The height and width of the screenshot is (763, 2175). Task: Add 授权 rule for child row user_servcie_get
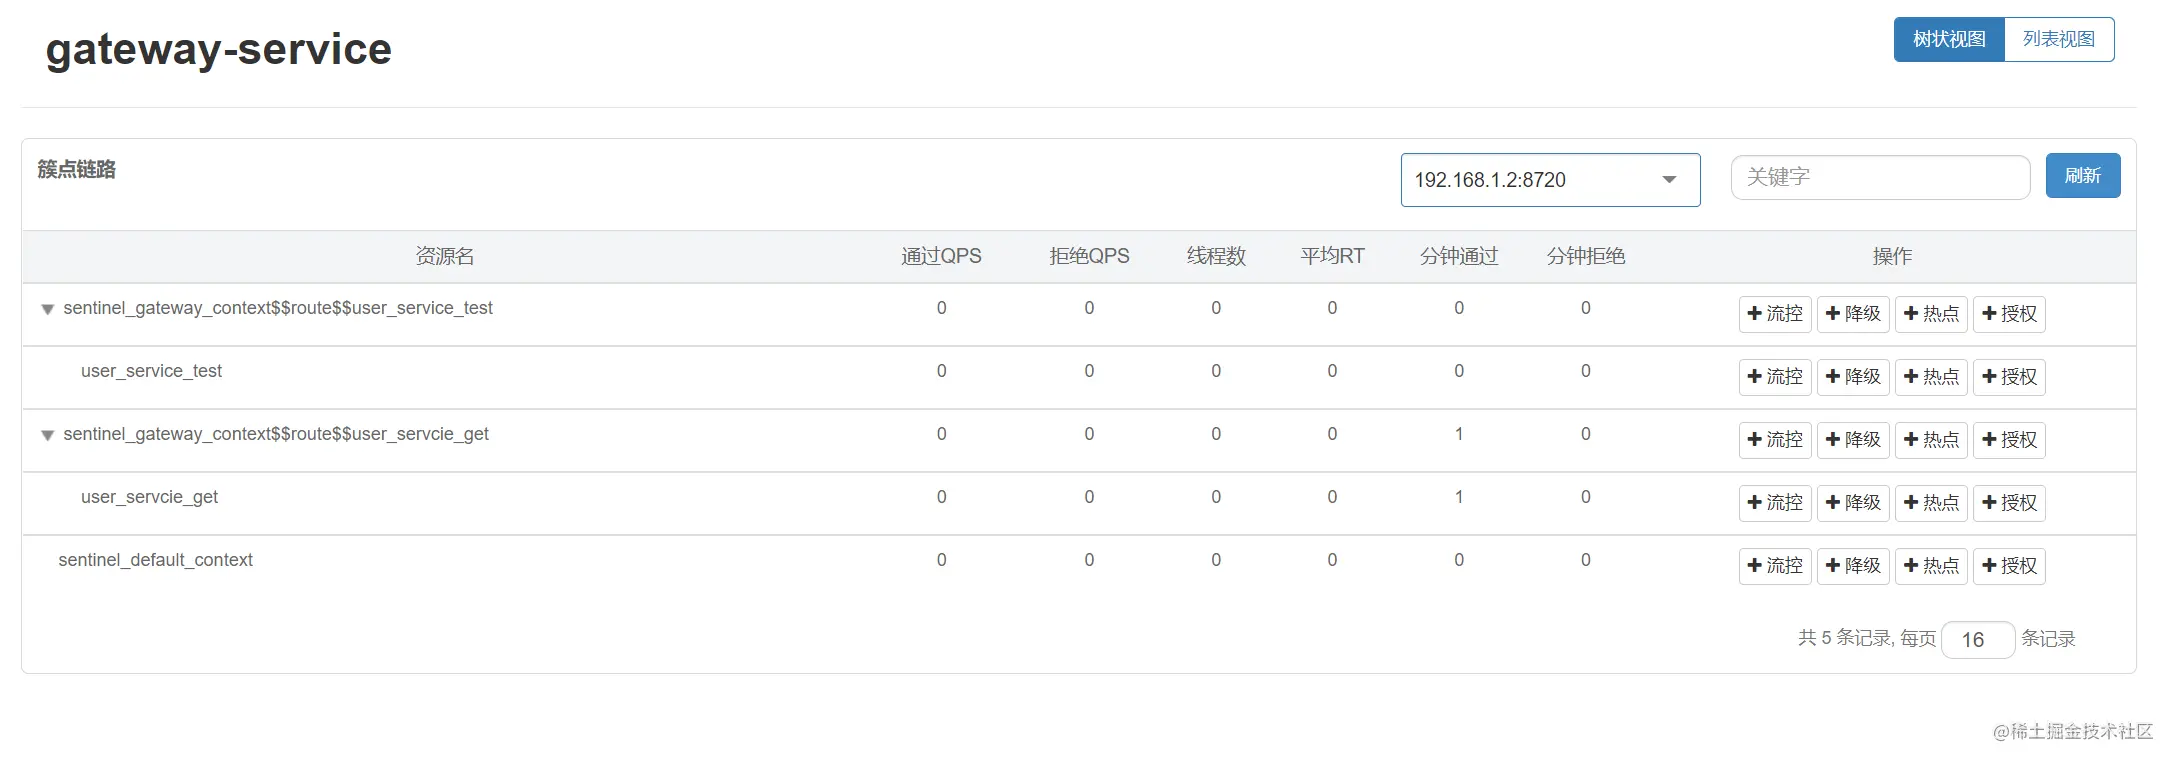click(2009, 503)
